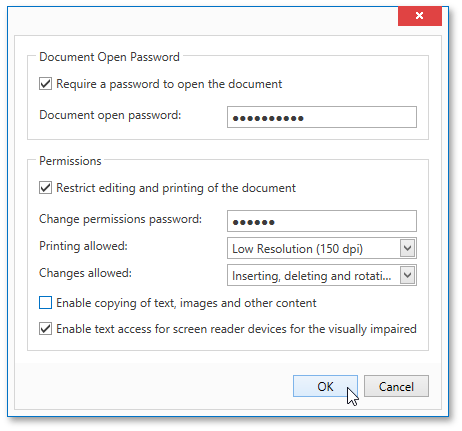The height and width of the screenshot is (431, 462).
Task: Select the Low Resolution (150 dpi) combo box
Action: [x=322, y=248]
